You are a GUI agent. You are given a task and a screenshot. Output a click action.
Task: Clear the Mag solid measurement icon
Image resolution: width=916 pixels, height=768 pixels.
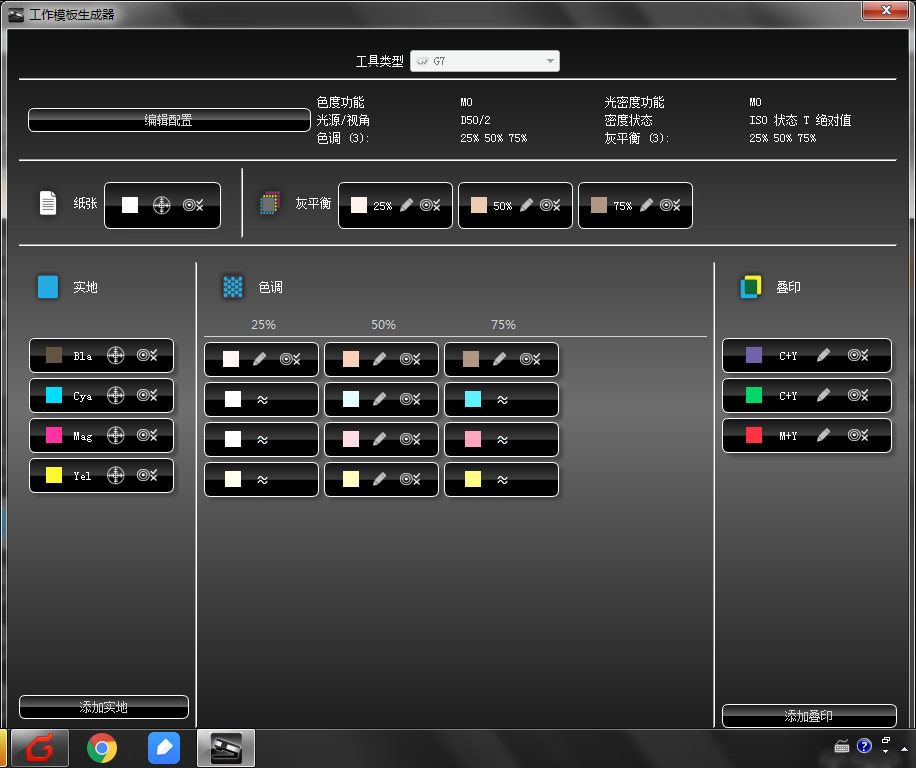[x=147, y=435]
